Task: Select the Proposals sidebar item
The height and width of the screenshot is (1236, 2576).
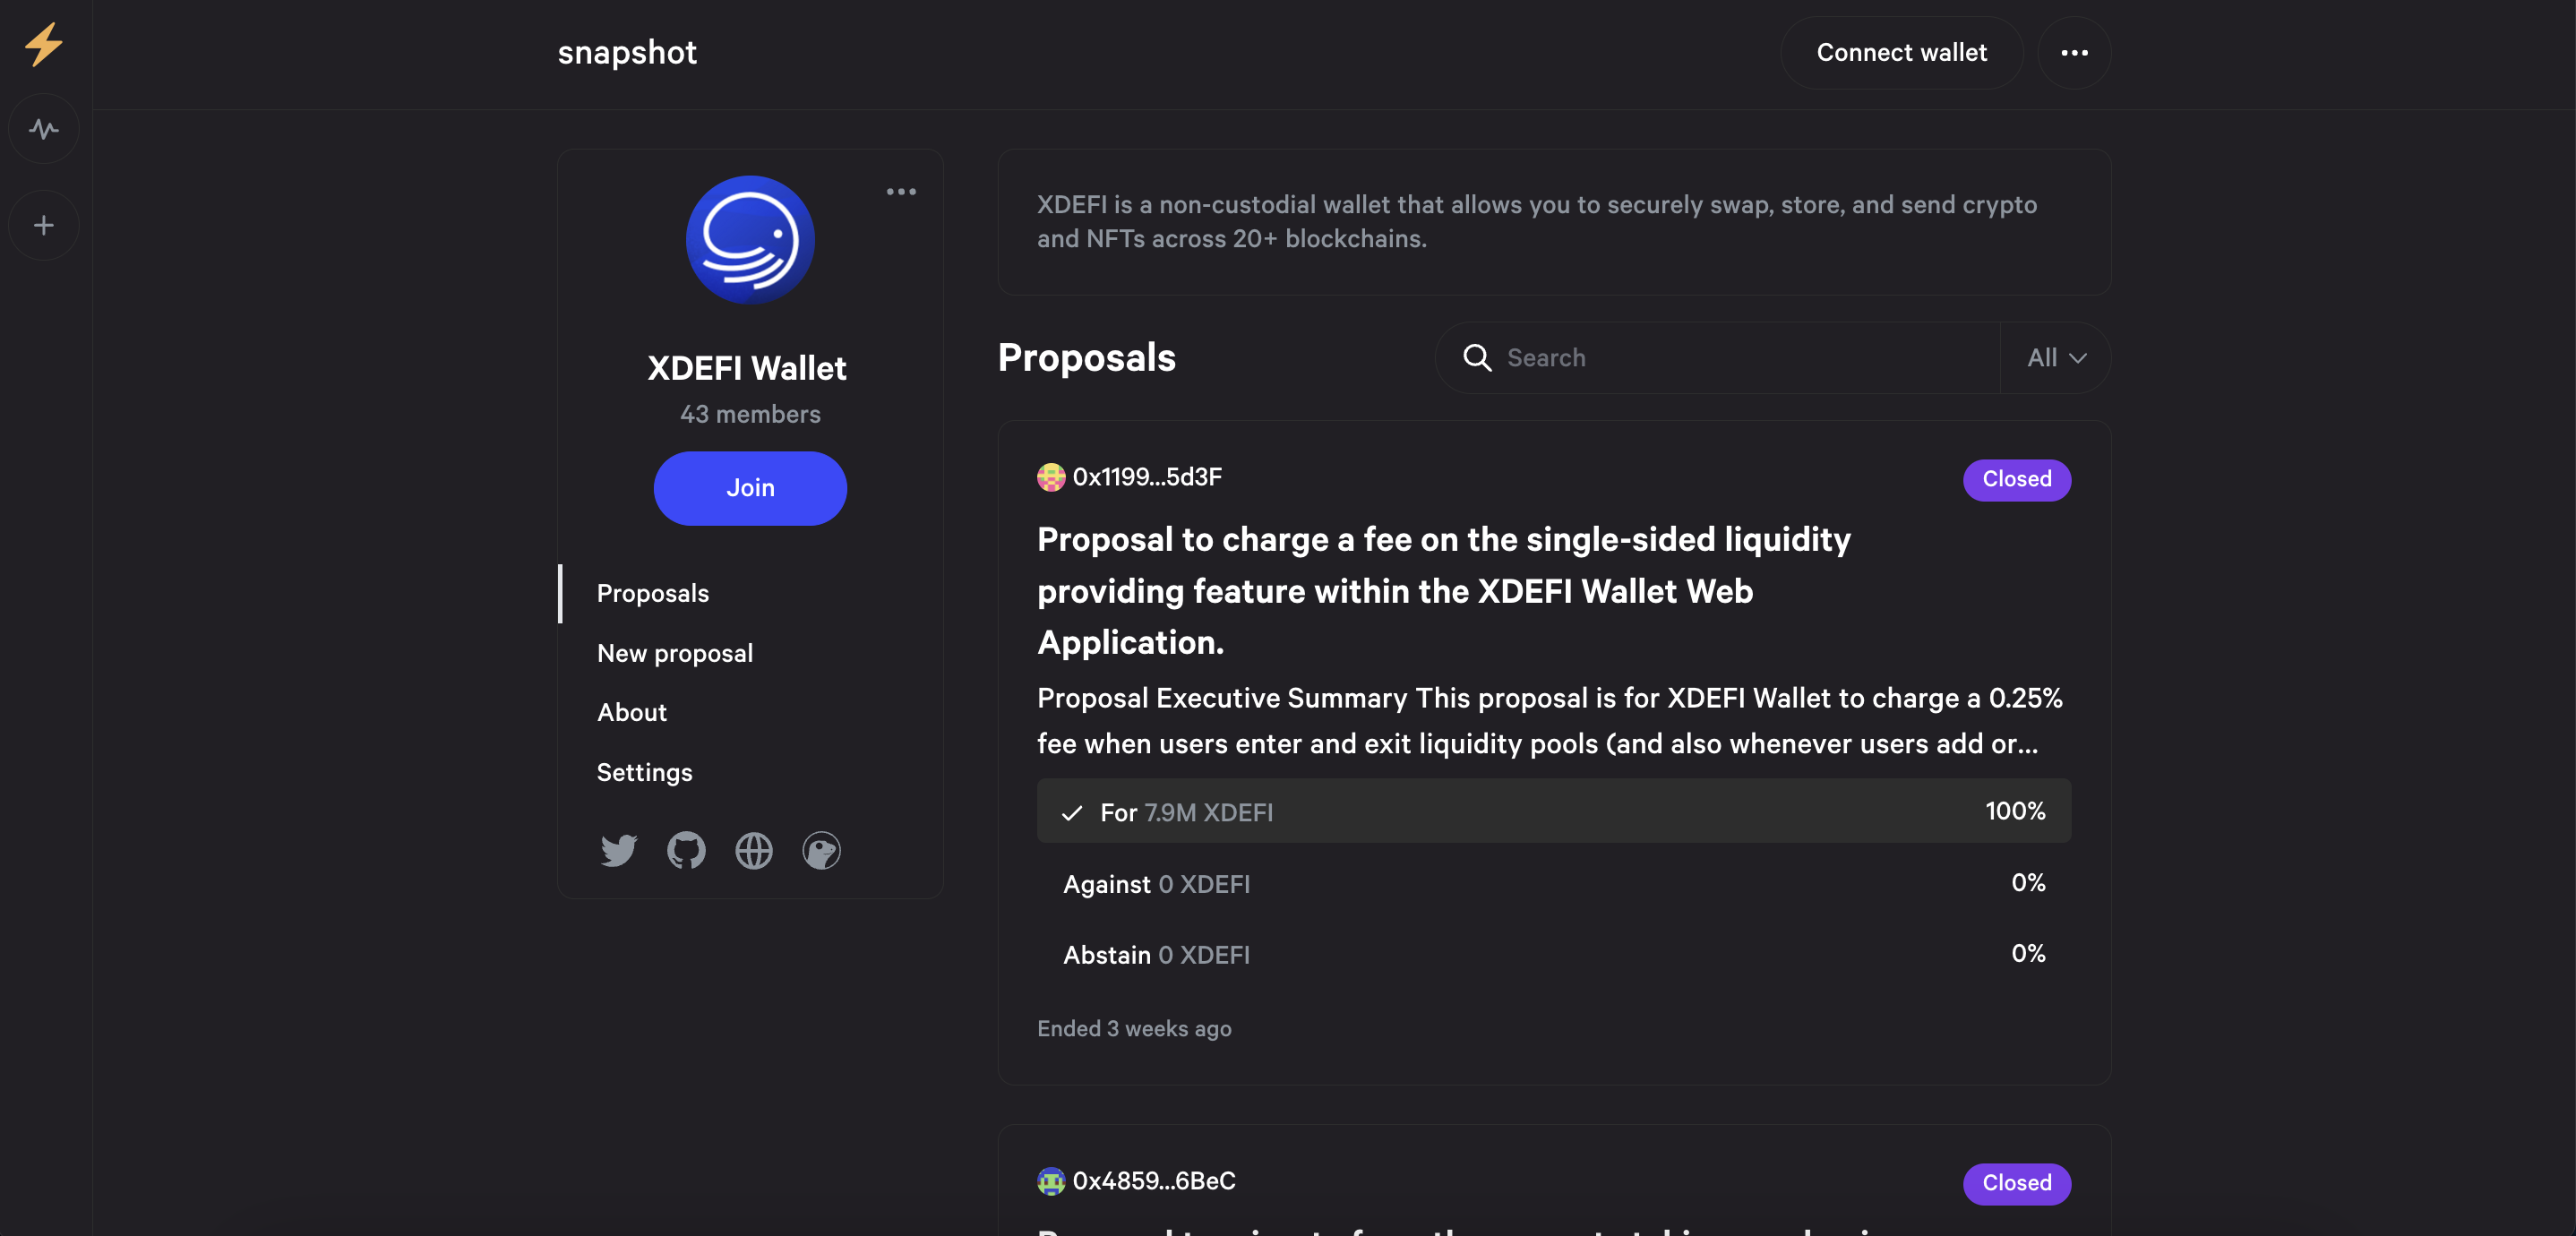Action: click(652, 593)
